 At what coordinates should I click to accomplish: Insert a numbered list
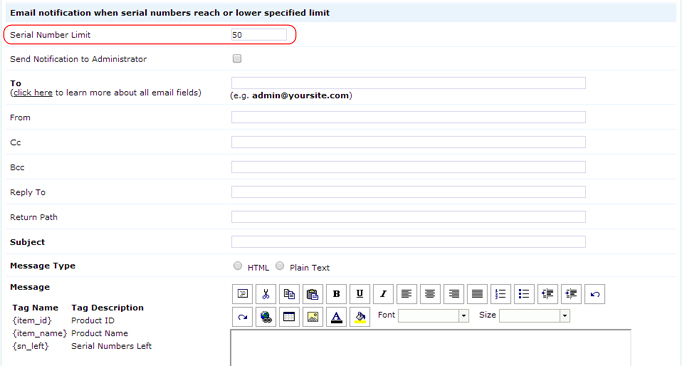(501, 294)
